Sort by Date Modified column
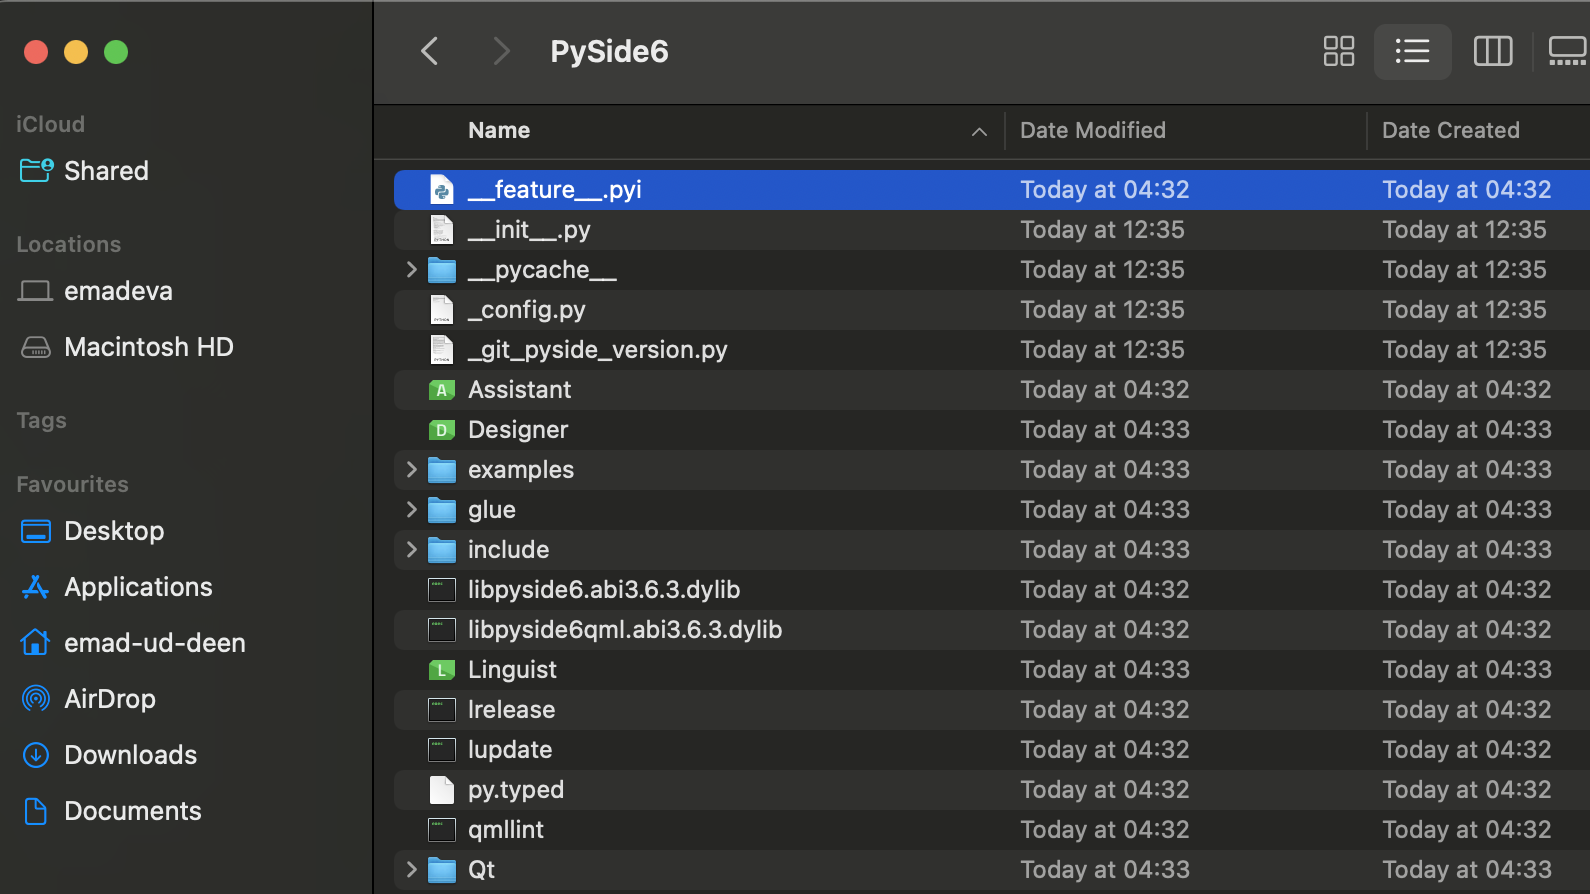 [1093, 131]
